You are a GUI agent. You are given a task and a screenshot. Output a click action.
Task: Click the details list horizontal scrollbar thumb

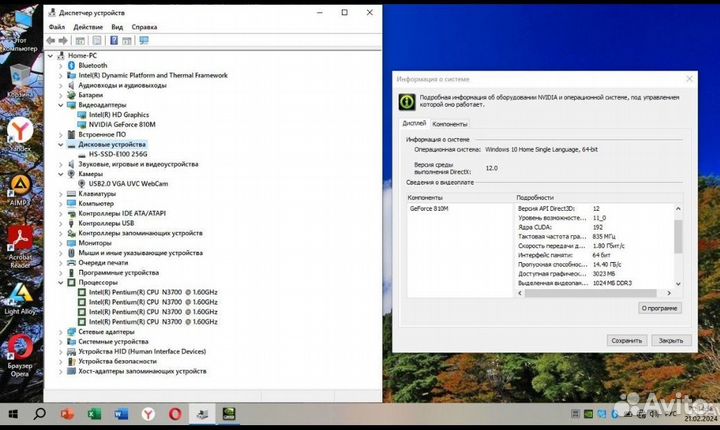pyautogui.click(x=591, y=293)
